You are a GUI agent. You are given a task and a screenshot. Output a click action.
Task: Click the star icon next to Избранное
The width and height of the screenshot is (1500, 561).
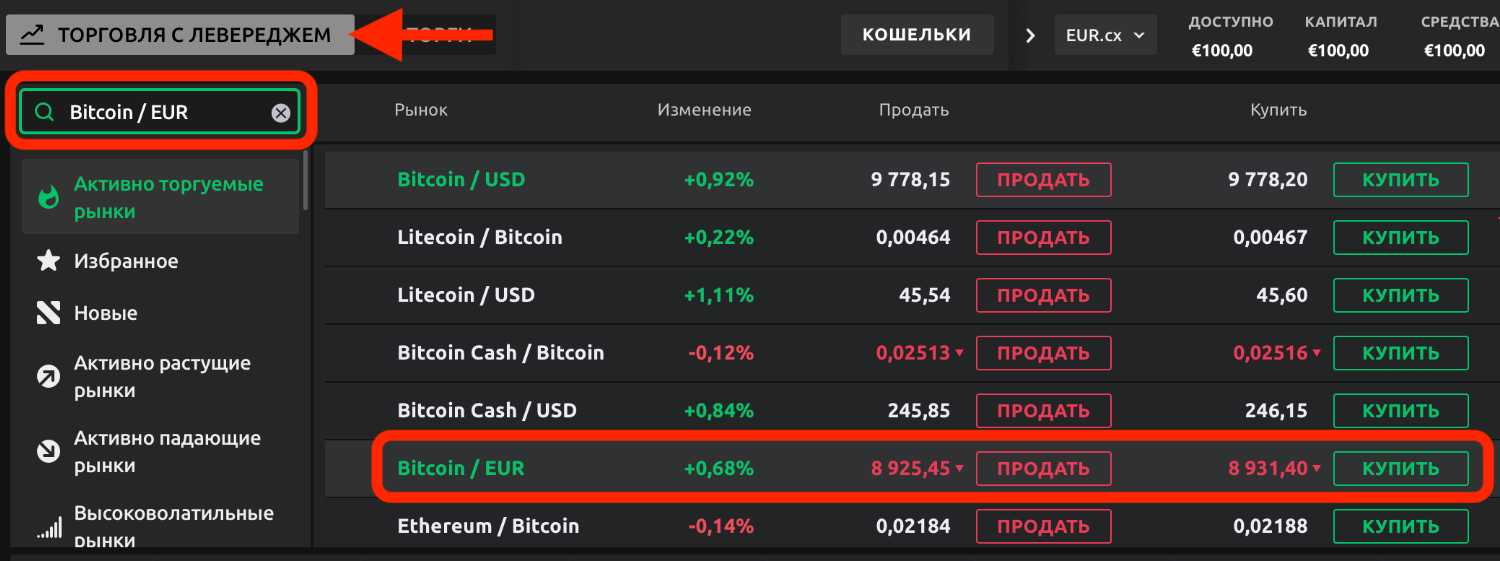[48, 262]
